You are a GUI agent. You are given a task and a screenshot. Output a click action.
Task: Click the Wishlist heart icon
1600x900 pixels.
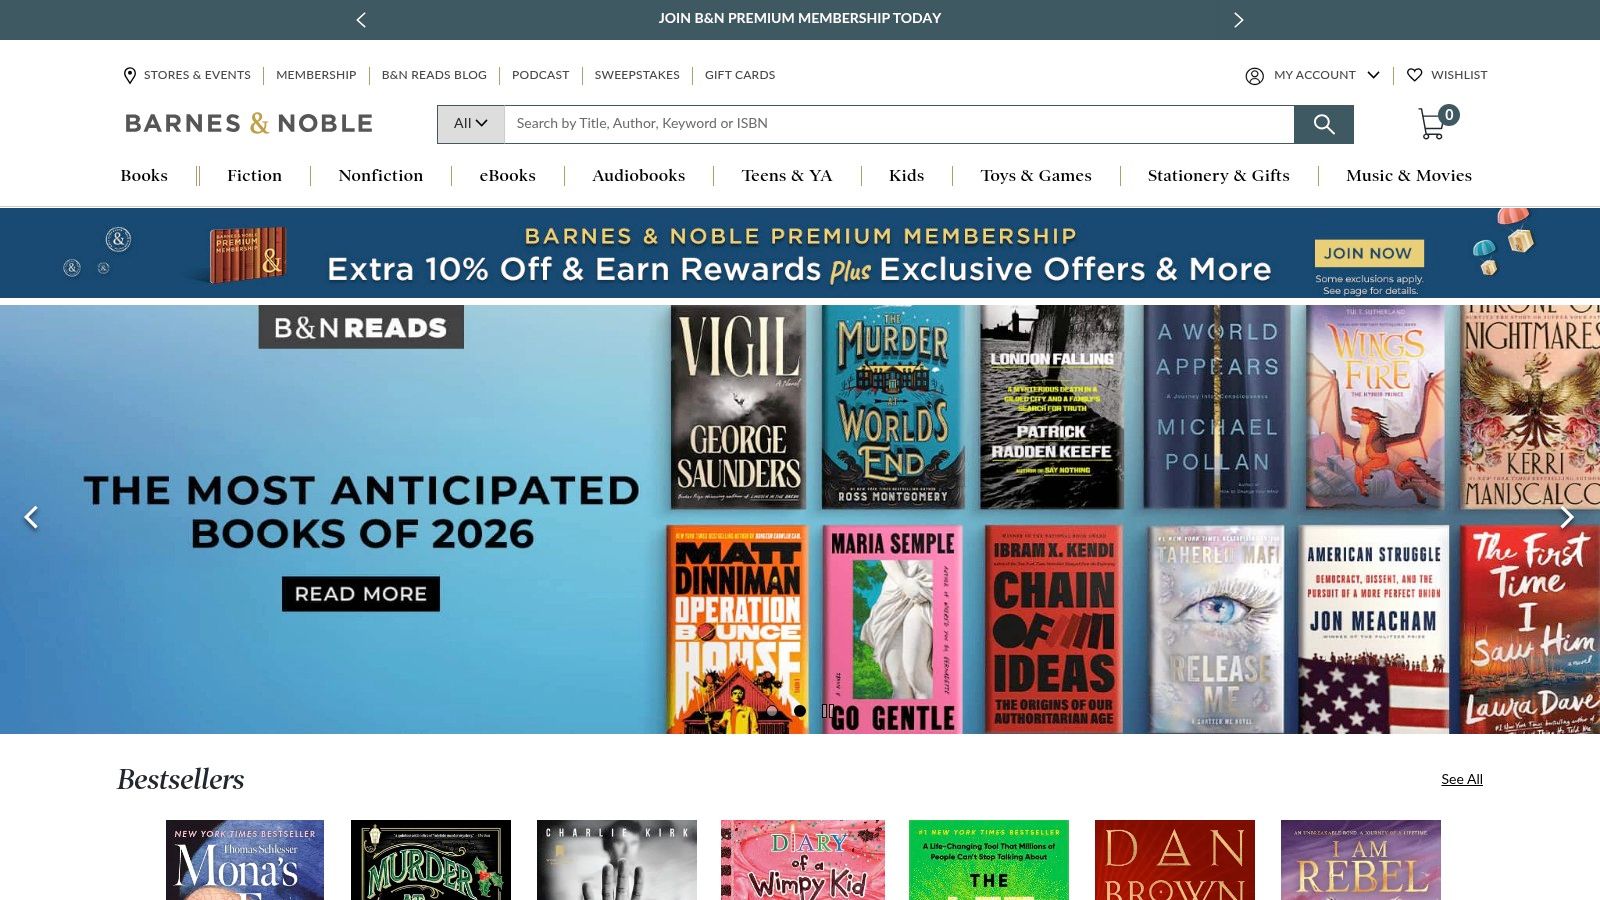click(1415, 75)
